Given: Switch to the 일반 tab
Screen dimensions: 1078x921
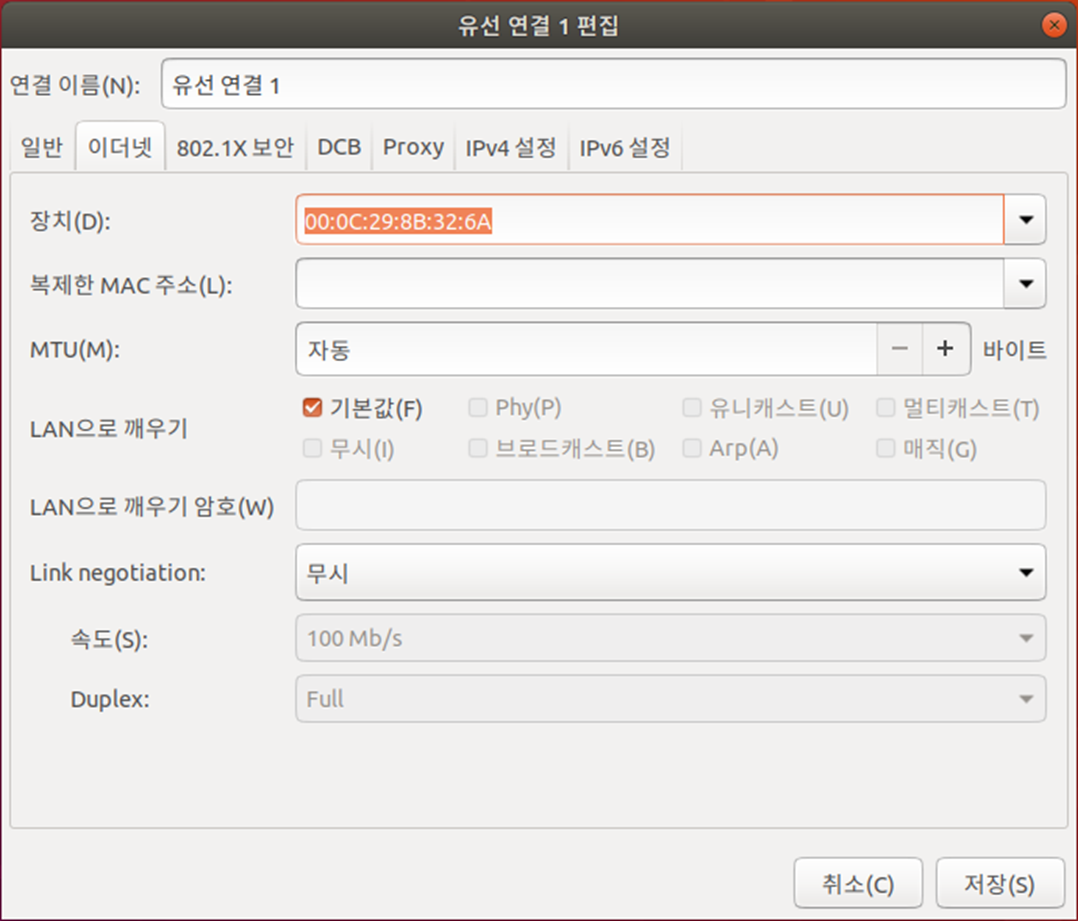Looking at the screenshot, I should pyautogui.click(x=42, y=148).
